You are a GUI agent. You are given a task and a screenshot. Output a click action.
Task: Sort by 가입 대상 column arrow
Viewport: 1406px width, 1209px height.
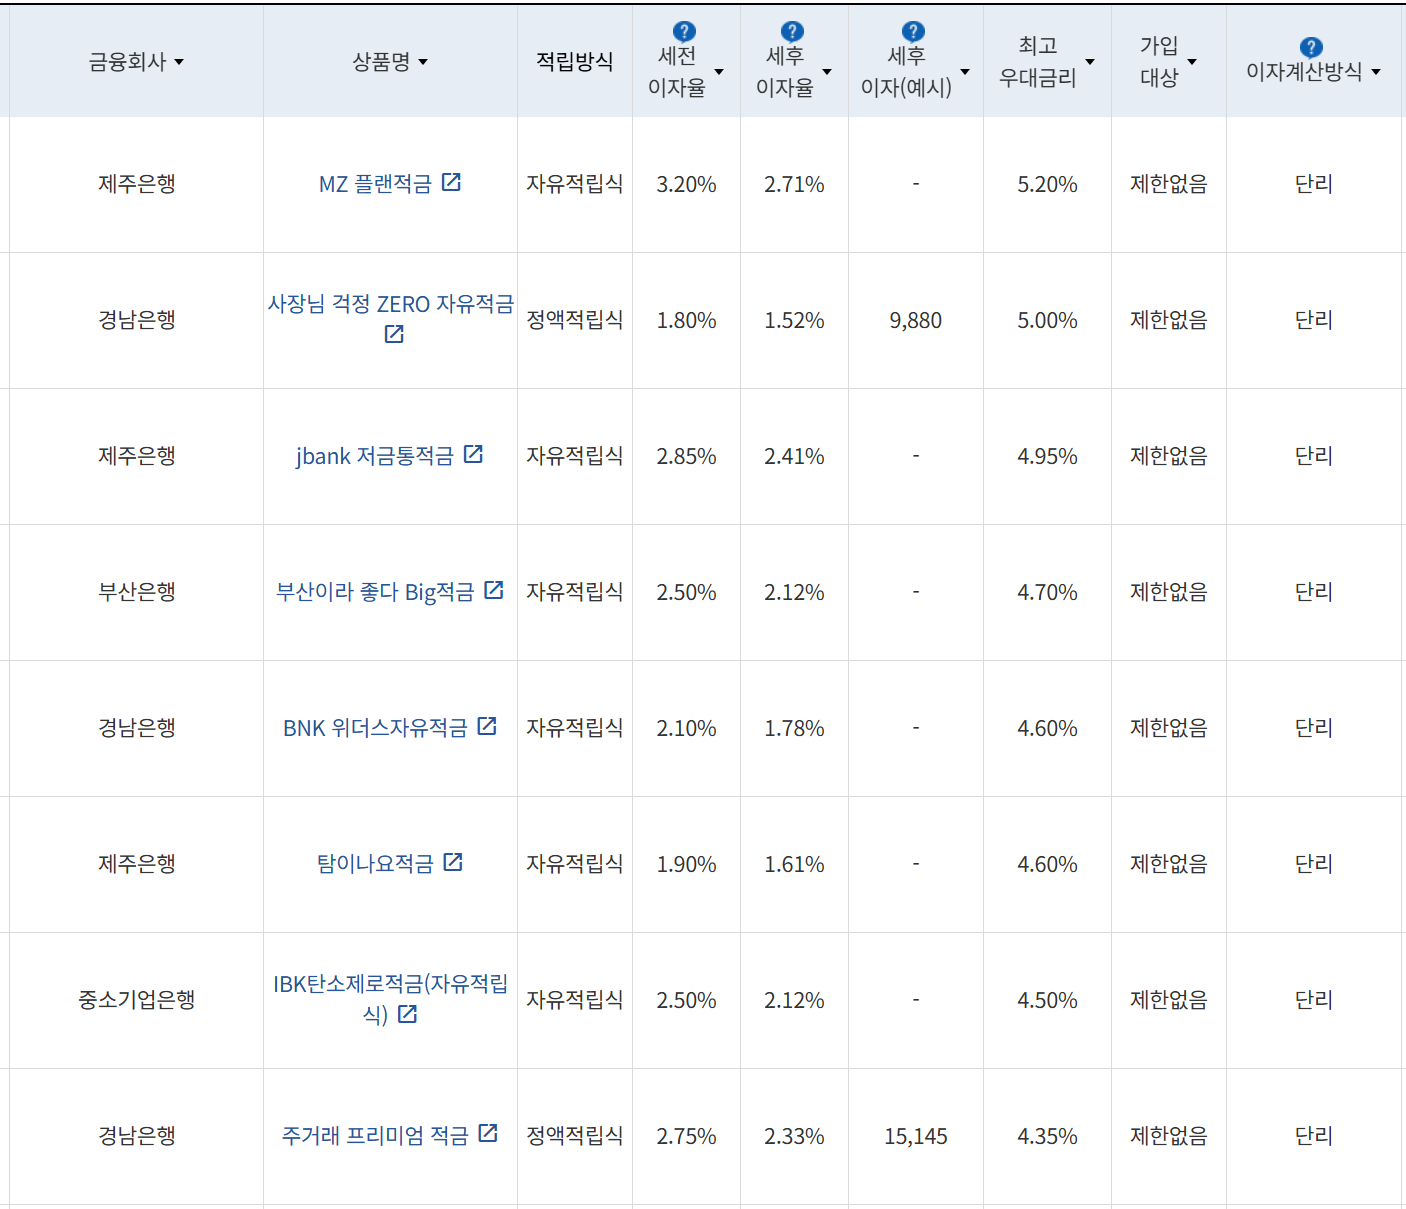1192,62
